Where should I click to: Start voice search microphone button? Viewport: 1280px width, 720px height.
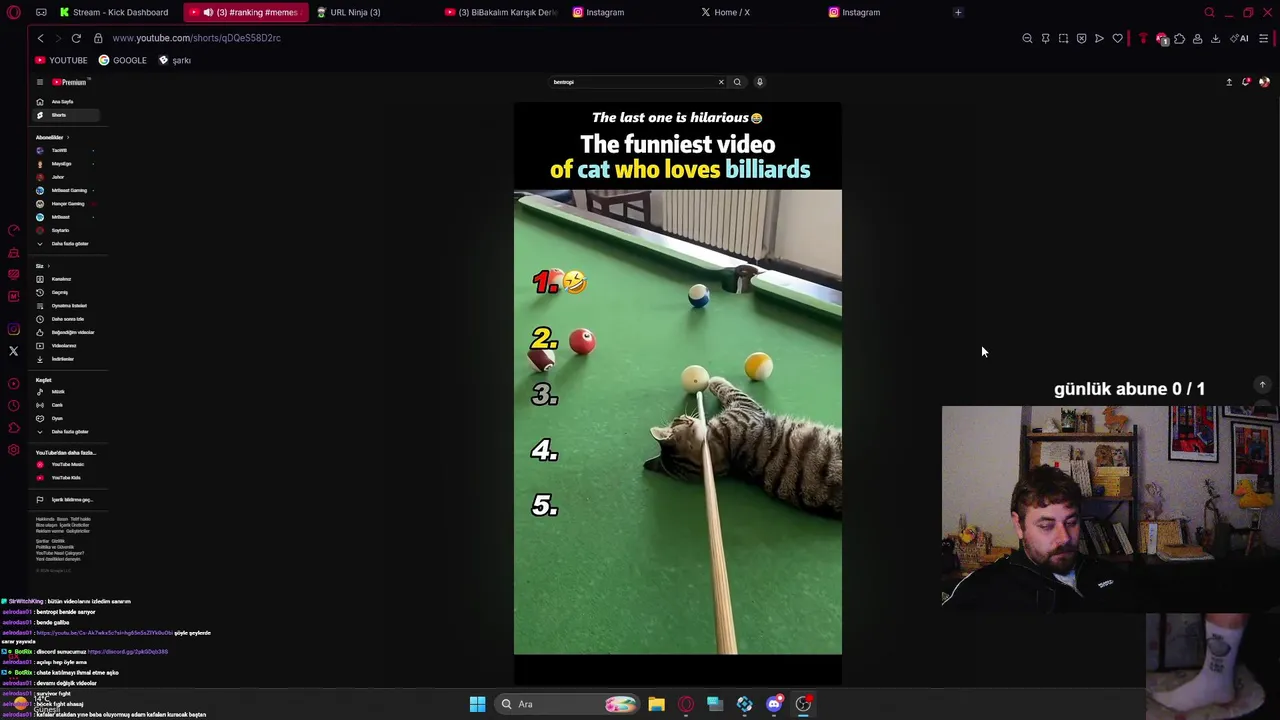(759, 82)
